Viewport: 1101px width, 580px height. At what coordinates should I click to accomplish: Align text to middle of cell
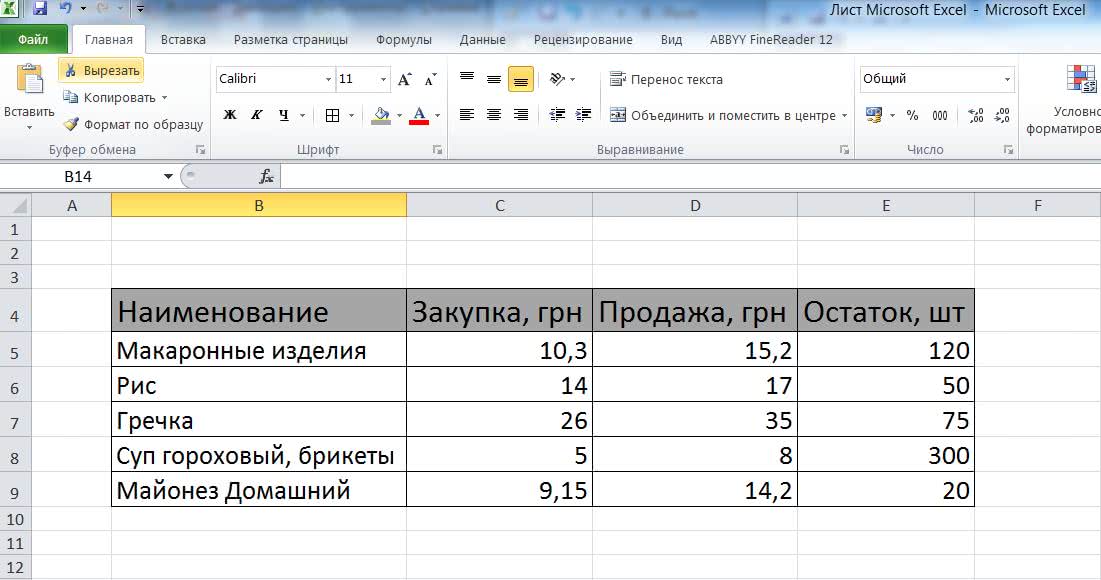[x=494, y=79]
